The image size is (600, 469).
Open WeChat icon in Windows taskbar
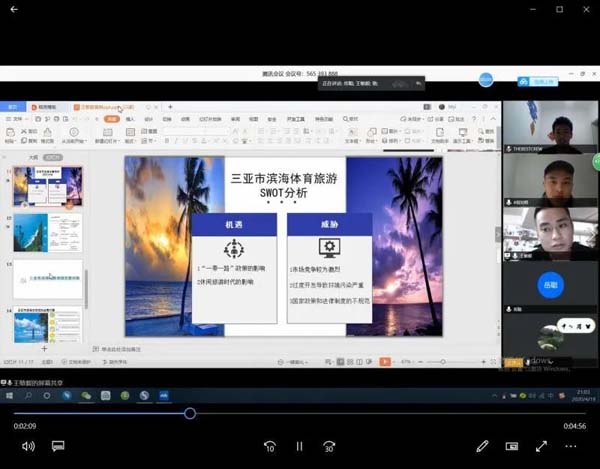click(x=87, y=396)
